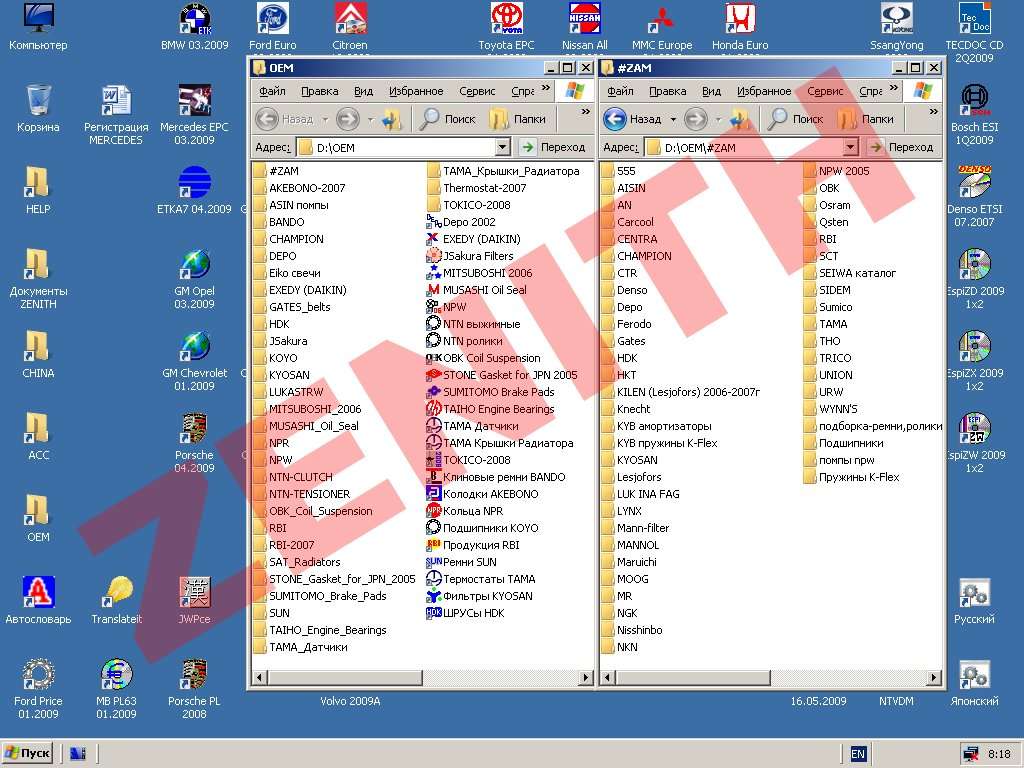Click address field showing D:\OEM

396,148
